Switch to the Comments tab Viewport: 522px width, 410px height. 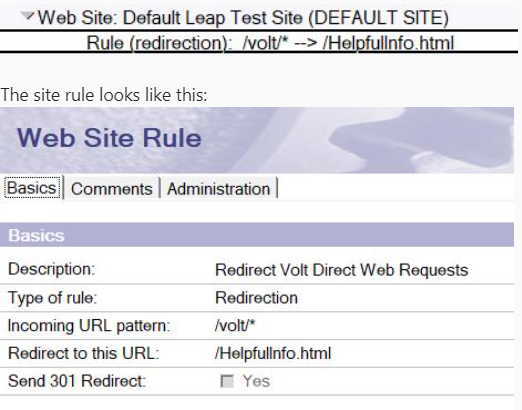tap(112, 189)
